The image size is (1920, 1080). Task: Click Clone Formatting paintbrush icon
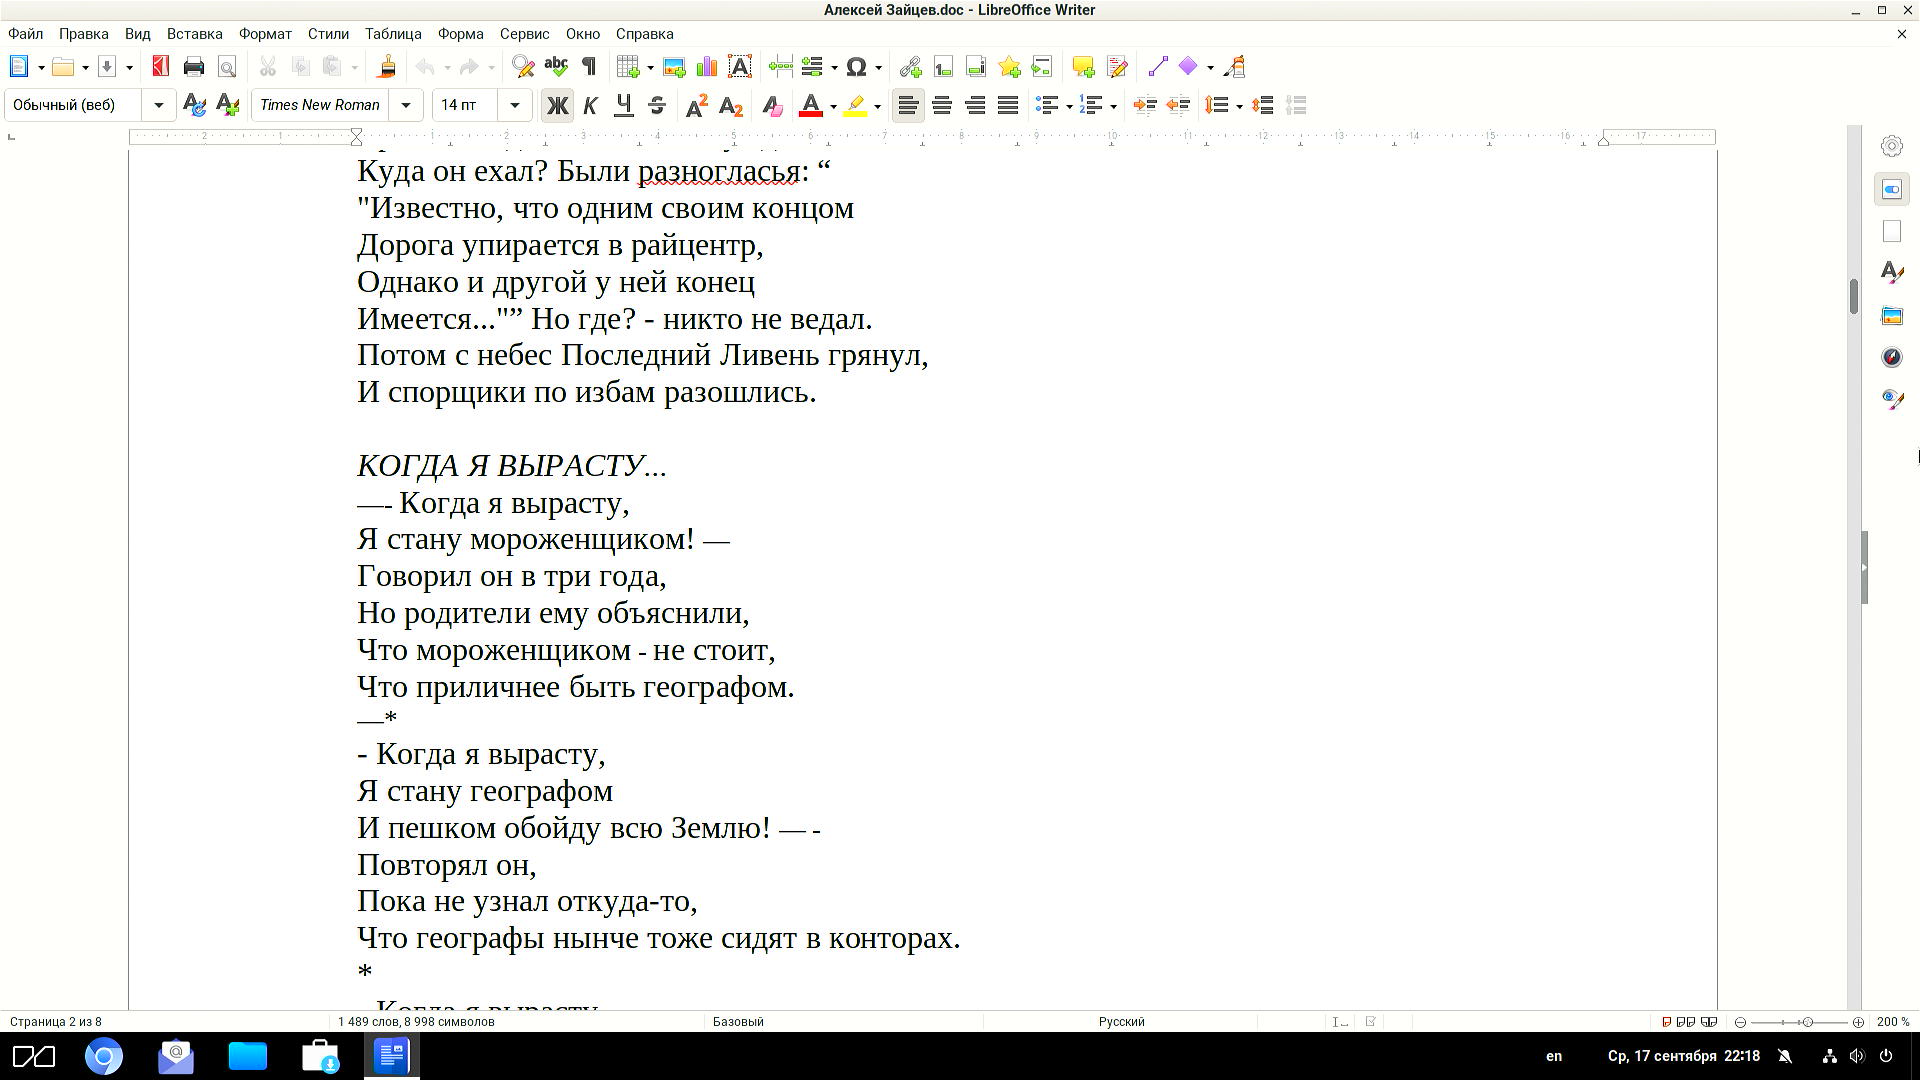(x=387, y=67)
